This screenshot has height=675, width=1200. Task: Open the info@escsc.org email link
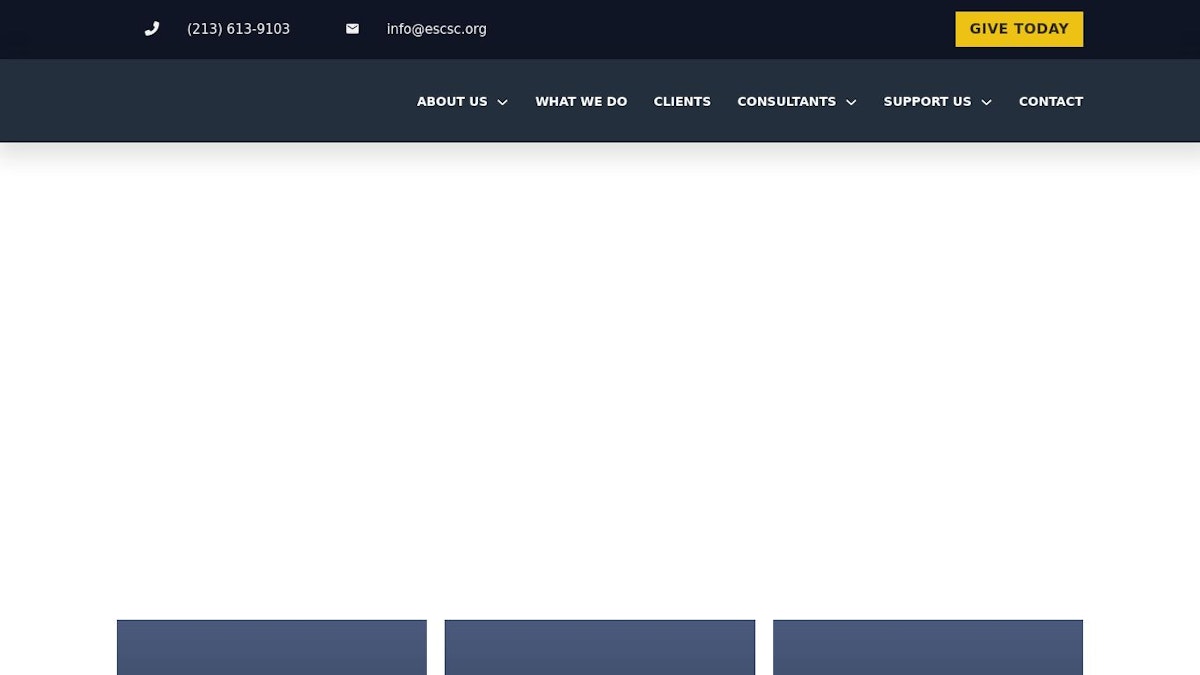tap(436, 29)
